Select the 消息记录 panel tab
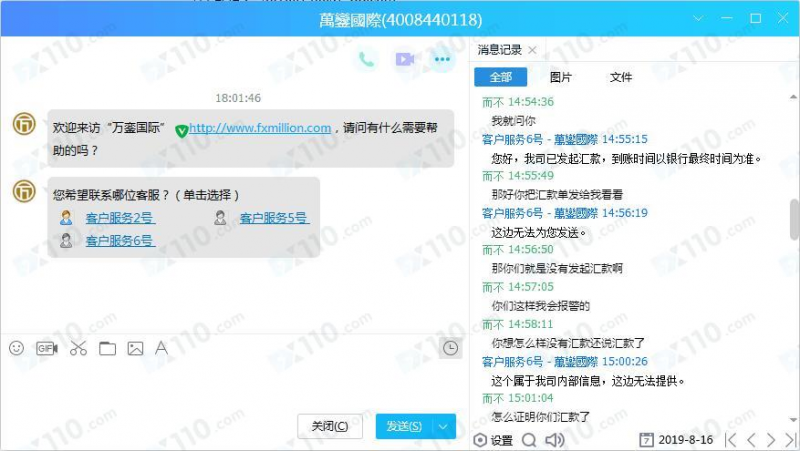The width and height of the screenshot is (800, 451). [x=499, y=49]
